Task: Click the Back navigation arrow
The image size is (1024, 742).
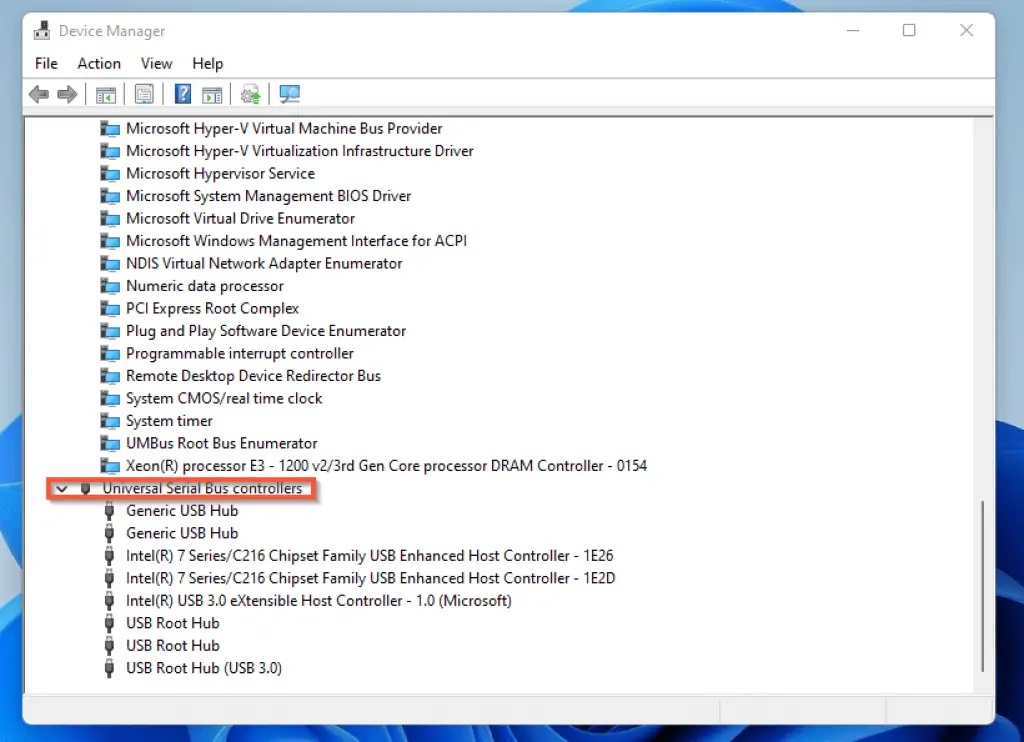Action: (38, 93)
